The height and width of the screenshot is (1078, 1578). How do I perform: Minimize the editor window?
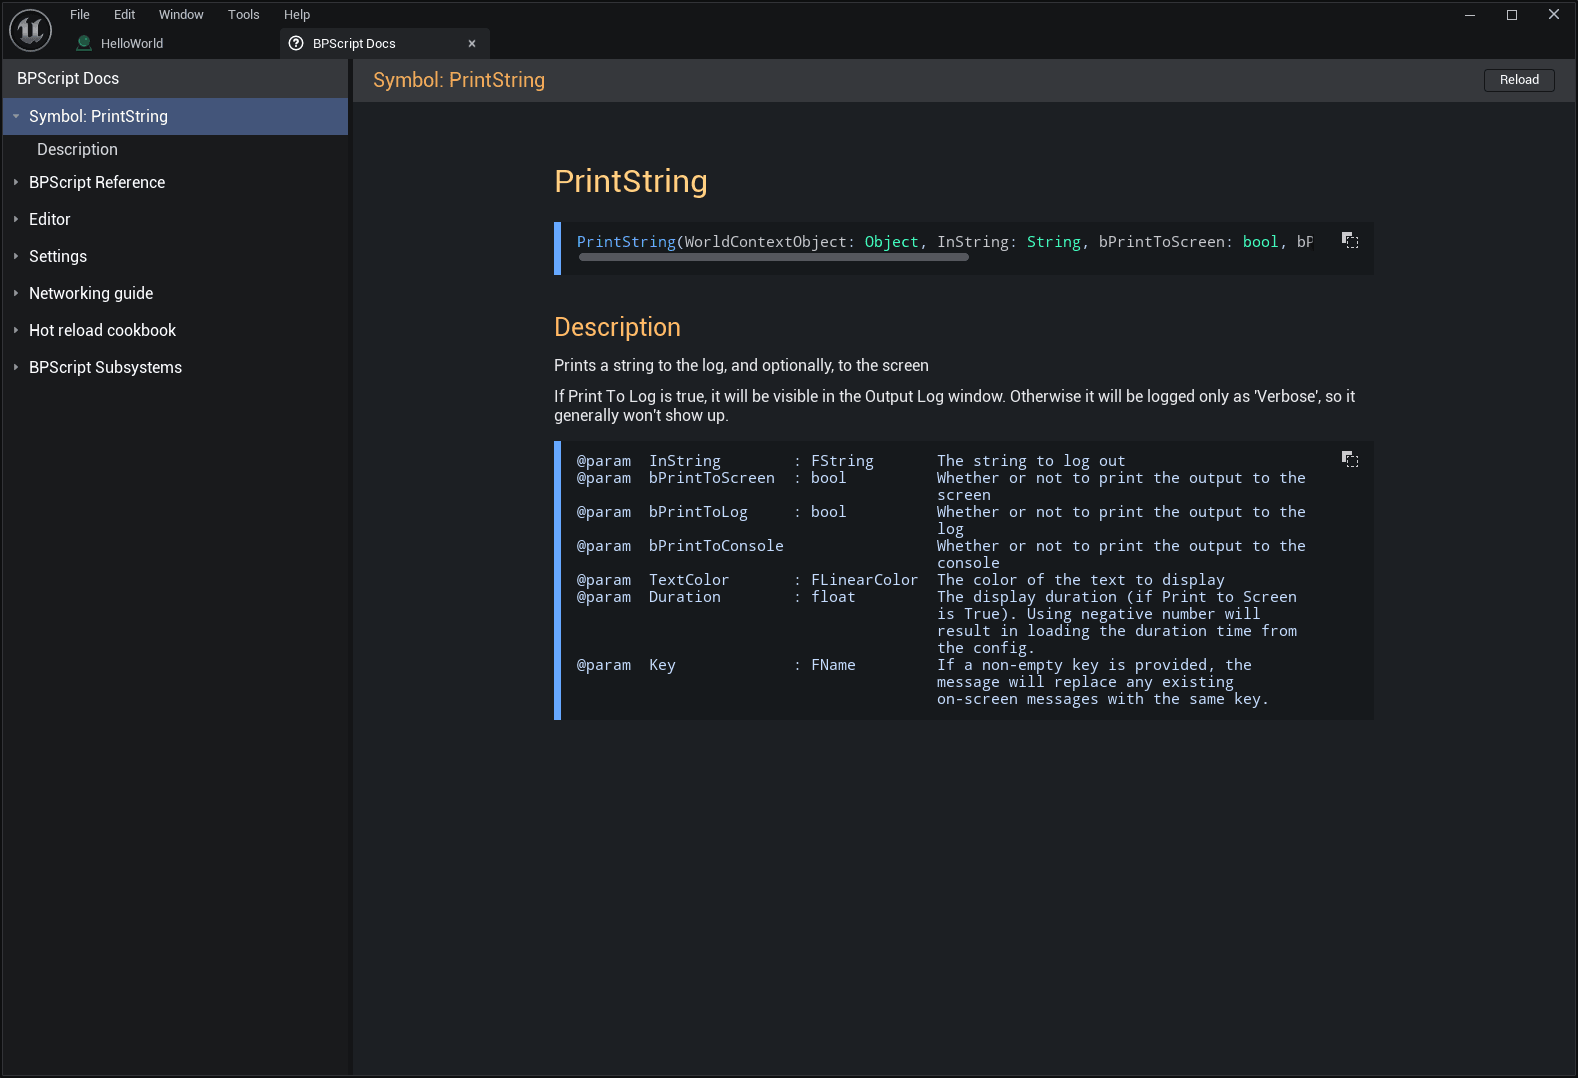pyautogui.click(x=1470, y=14)
